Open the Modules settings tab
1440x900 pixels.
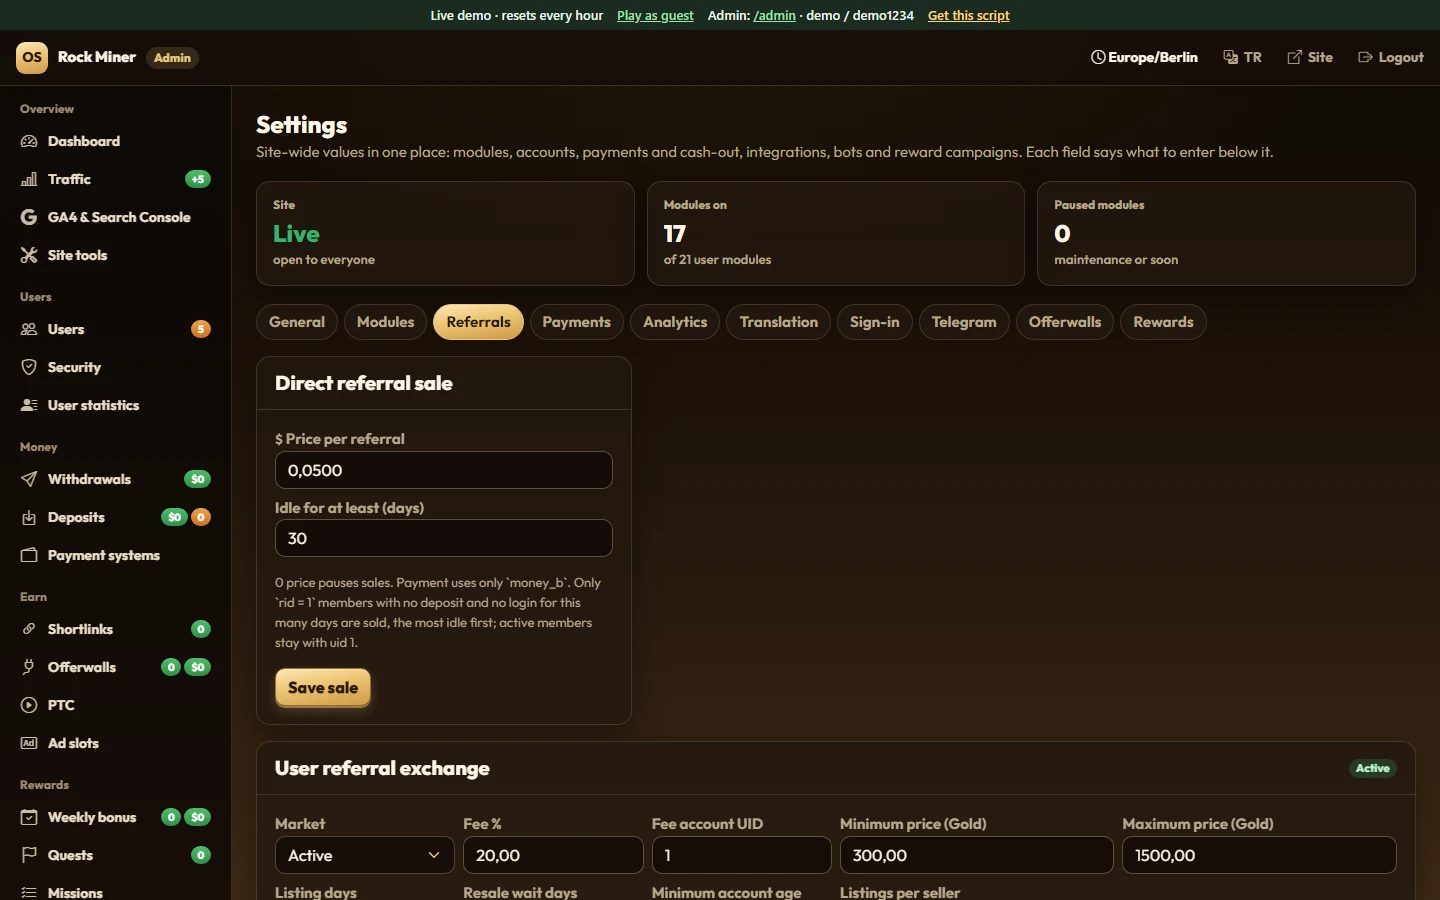coord(385,322)
